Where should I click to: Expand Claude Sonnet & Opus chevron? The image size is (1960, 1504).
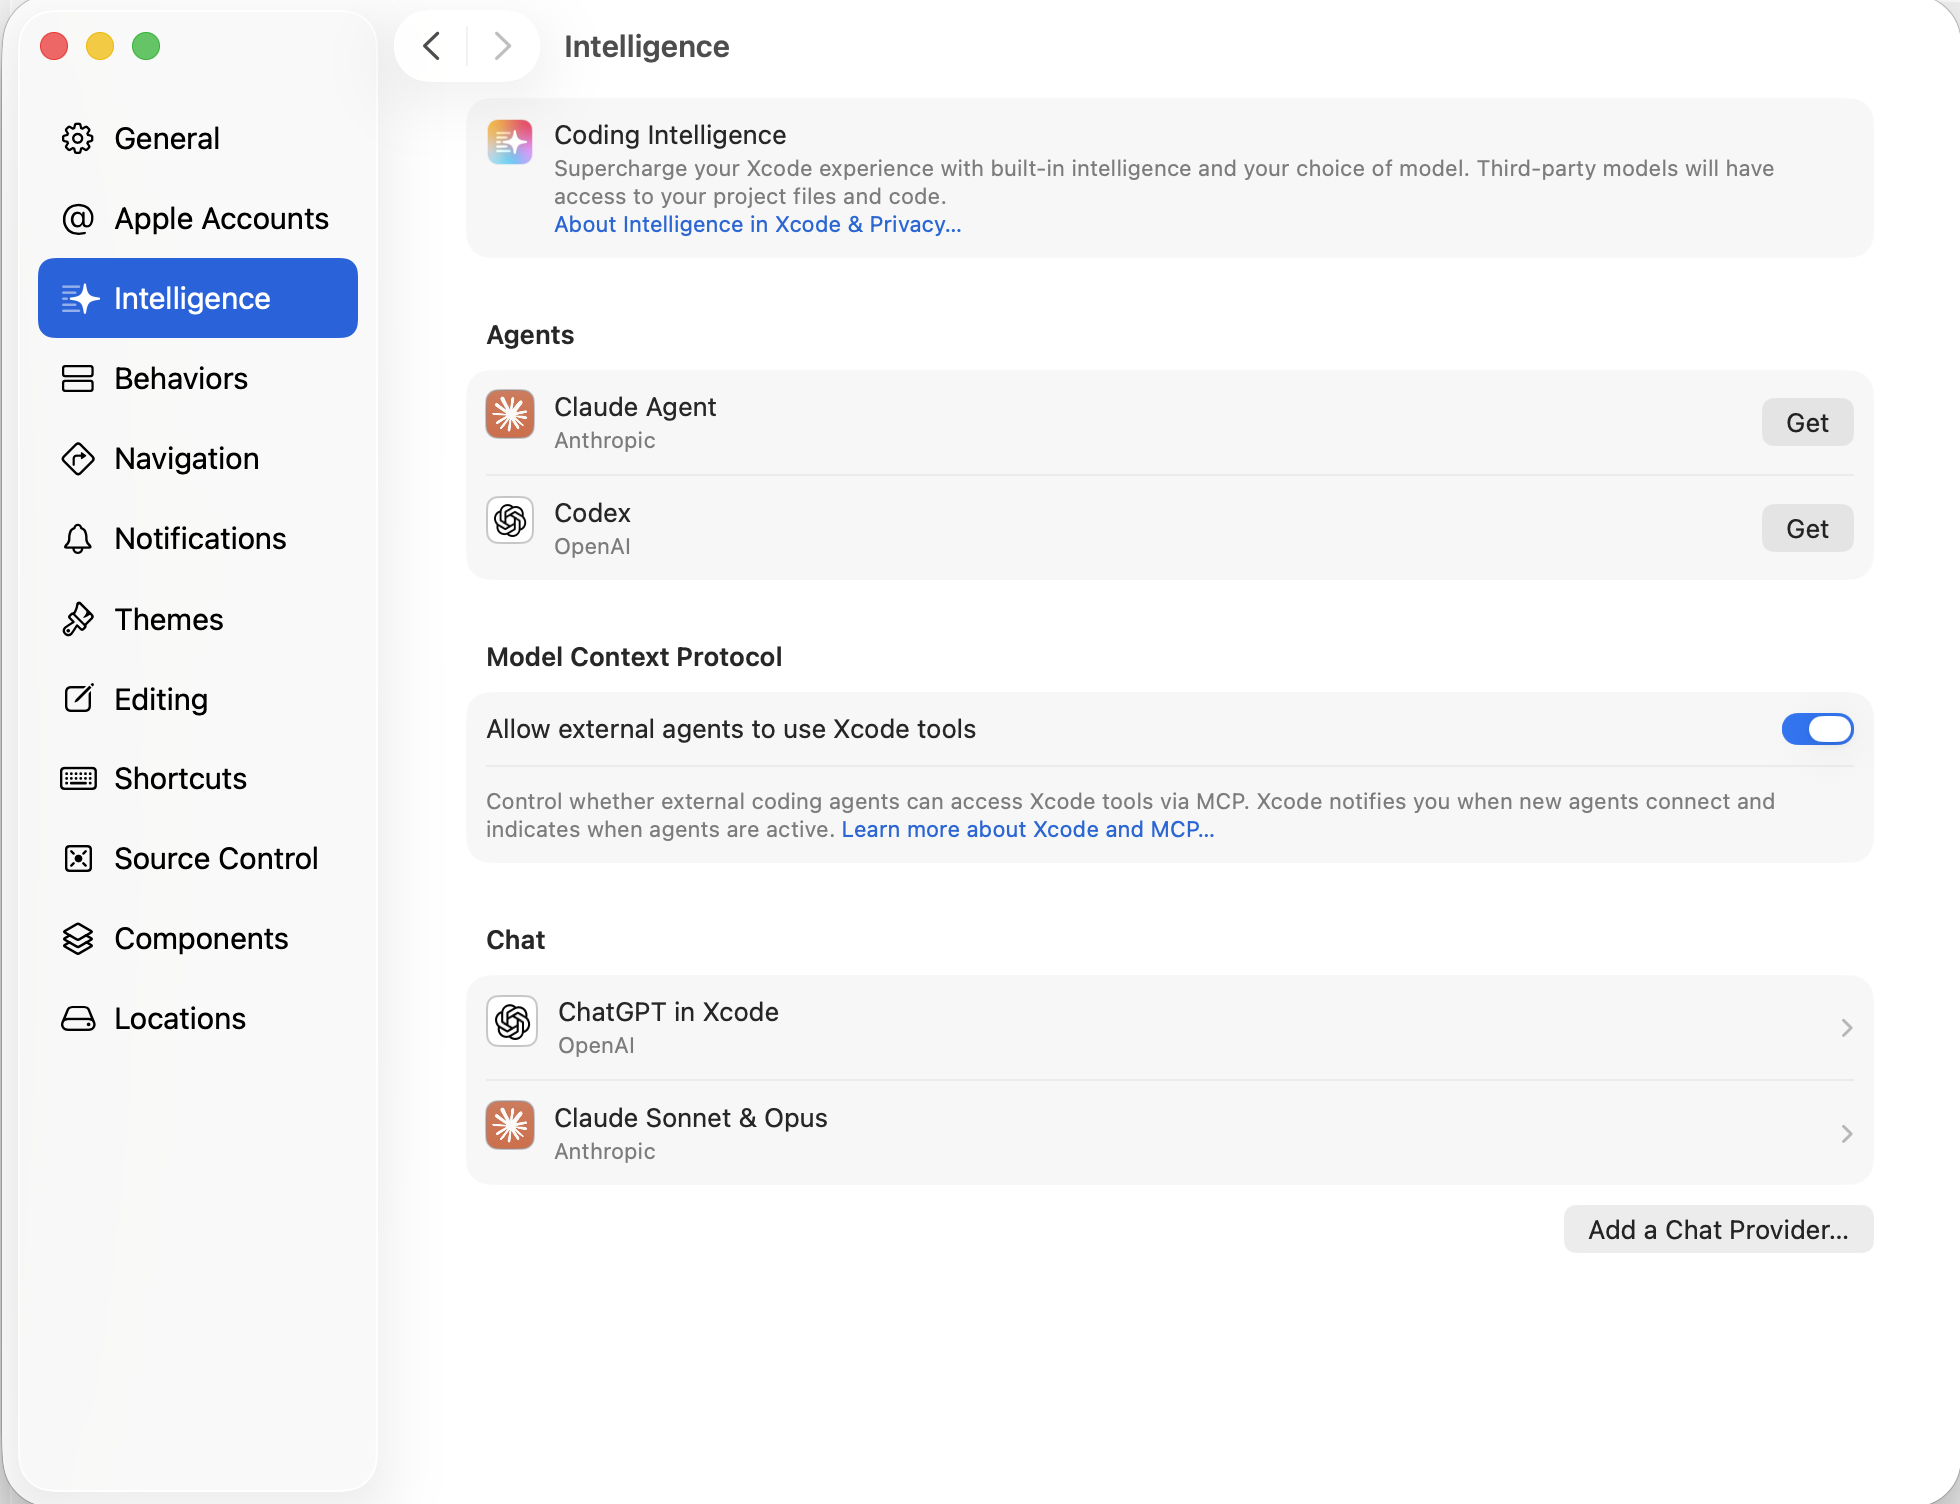click(x=1846, y=1134)
